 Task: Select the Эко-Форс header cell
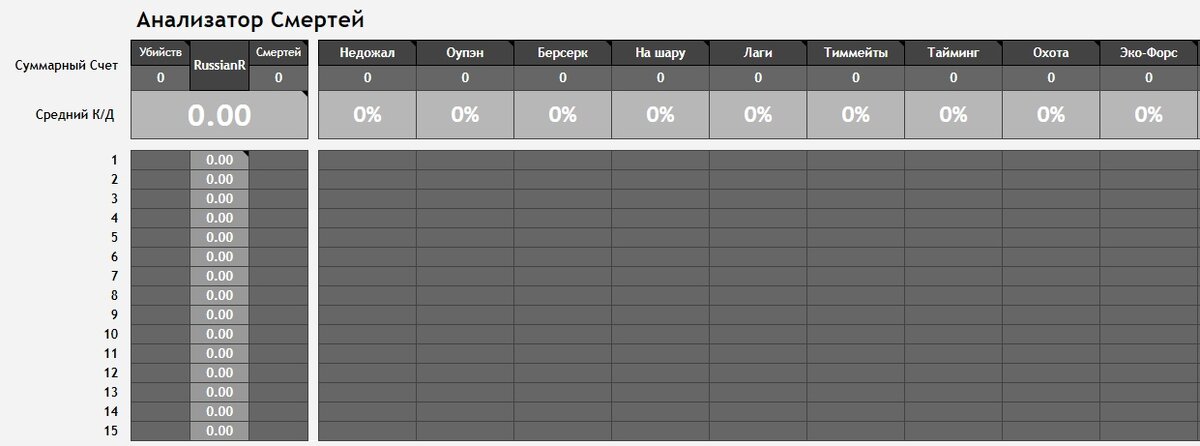(x=1148, y=53)
